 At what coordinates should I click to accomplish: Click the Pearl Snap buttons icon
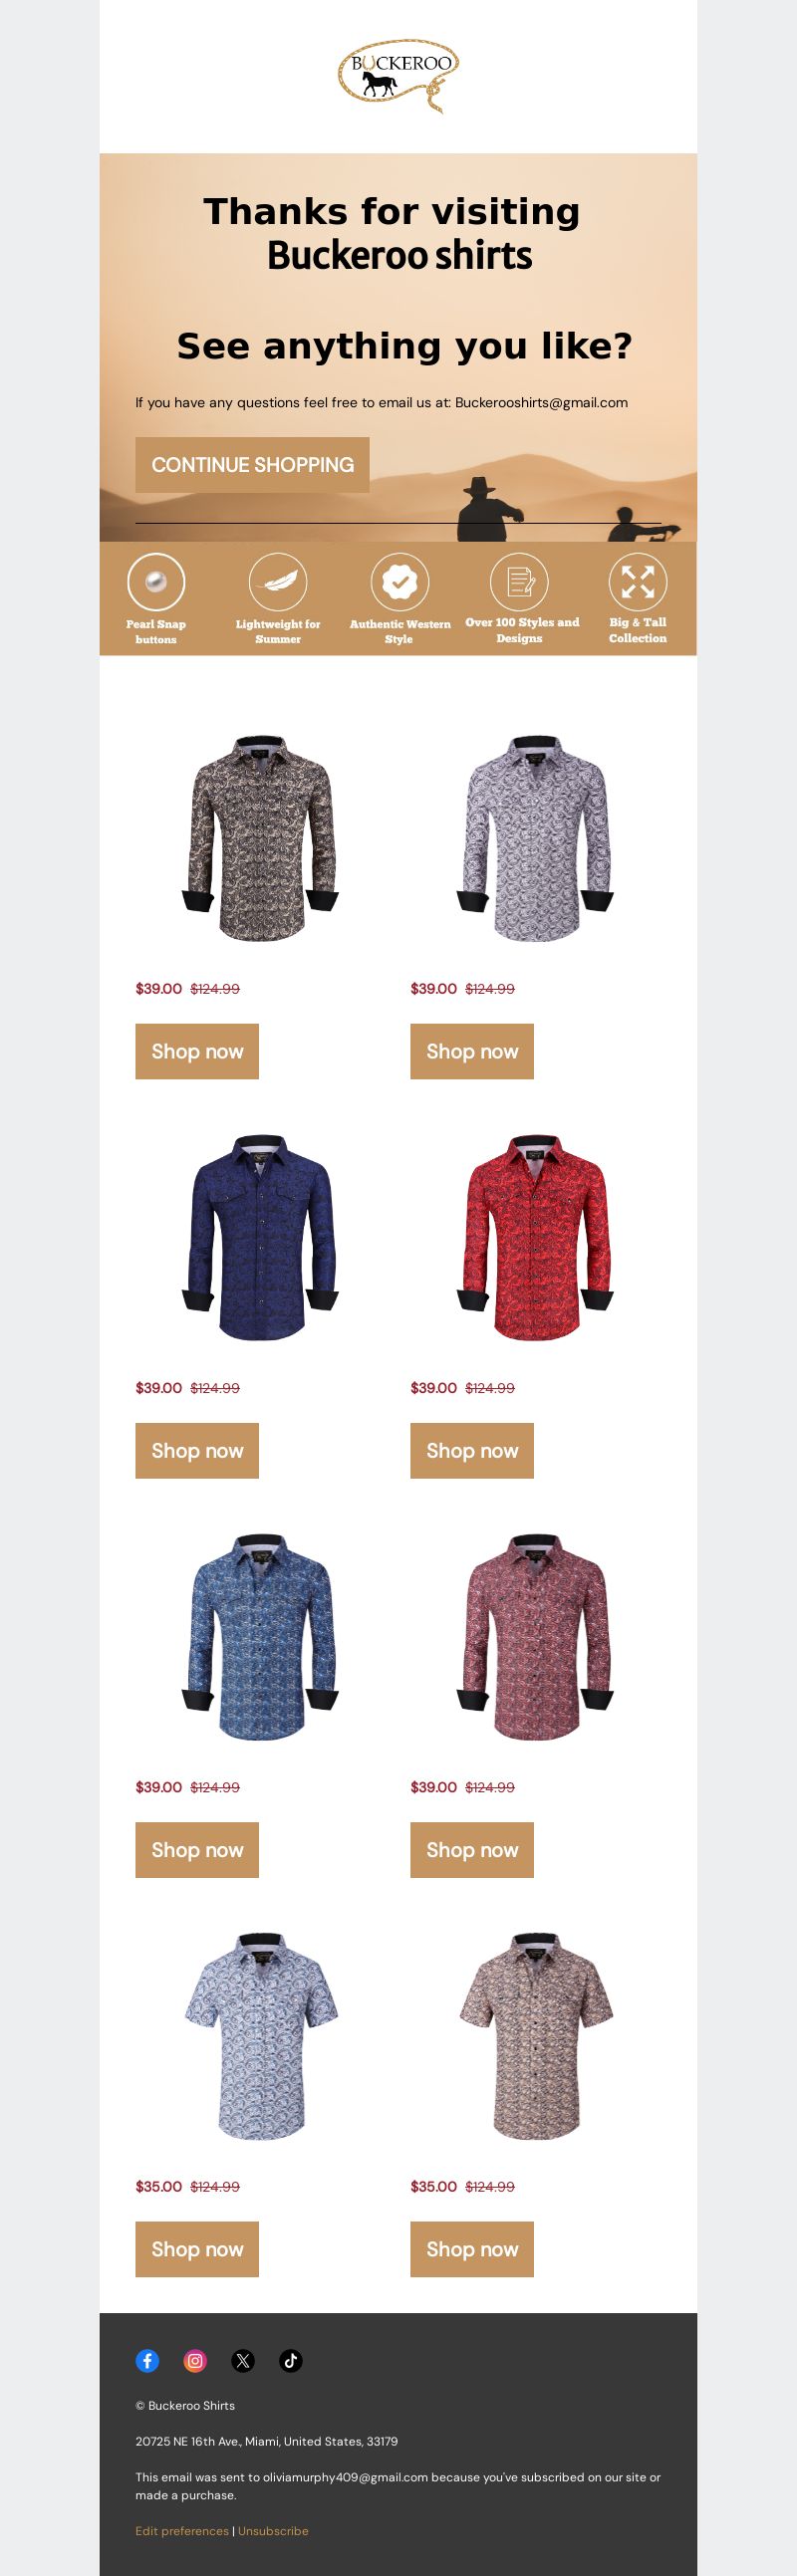tap(156, 581)
